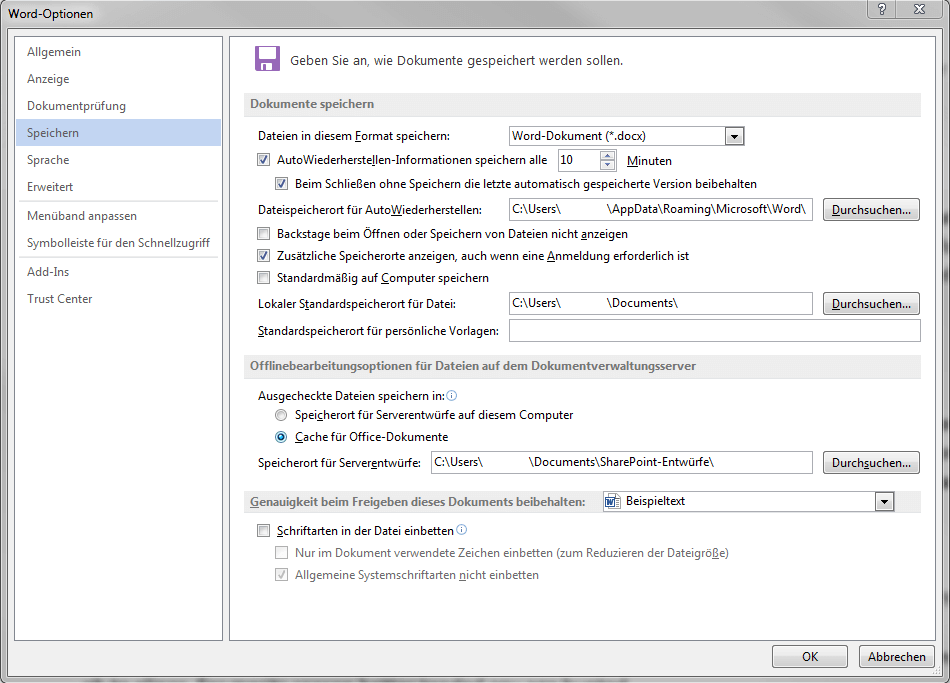Open the file format dropdown arrow
This screenshot has height=683, width=950.
pyautogui.click(x=734, y=136)
